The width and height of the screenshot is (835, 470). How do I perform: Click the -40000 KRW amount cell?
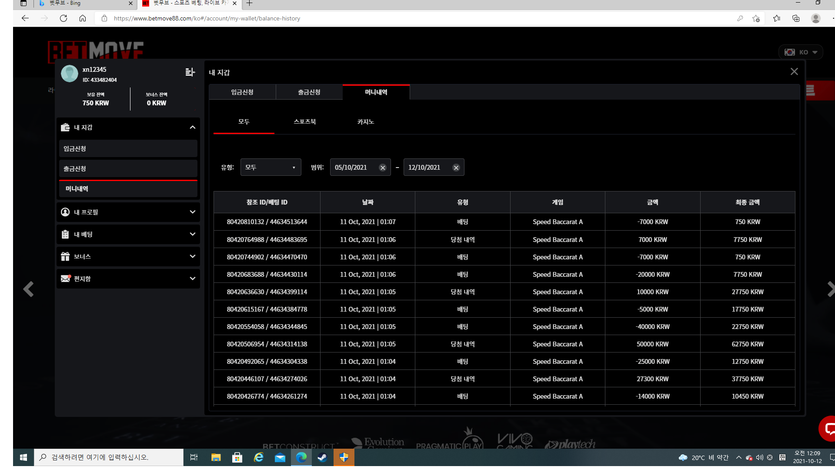pos(653,327)
